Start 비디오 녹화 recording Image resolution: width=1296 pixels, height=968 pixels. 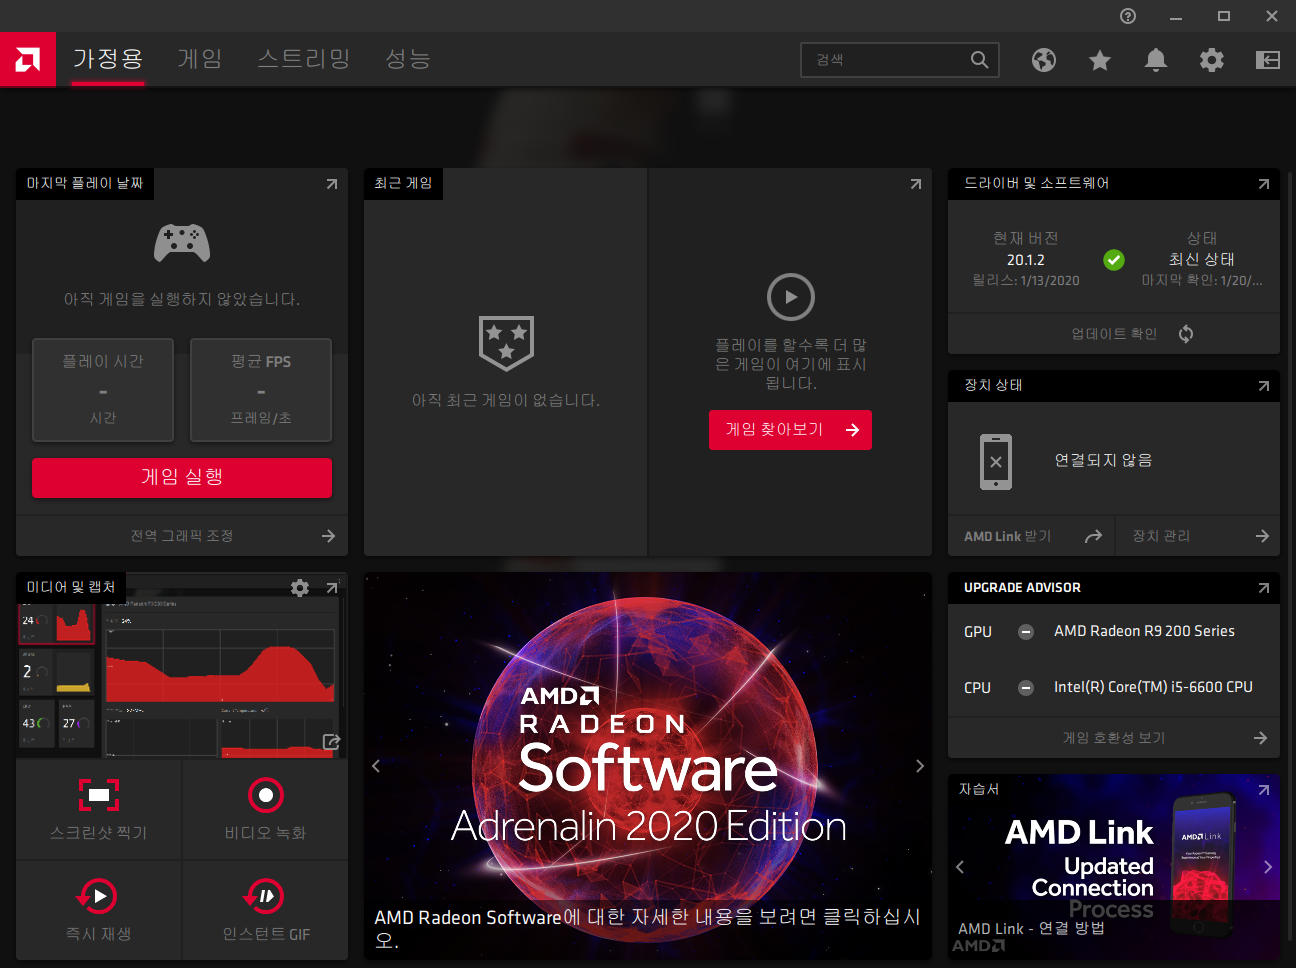coord(265,809)
